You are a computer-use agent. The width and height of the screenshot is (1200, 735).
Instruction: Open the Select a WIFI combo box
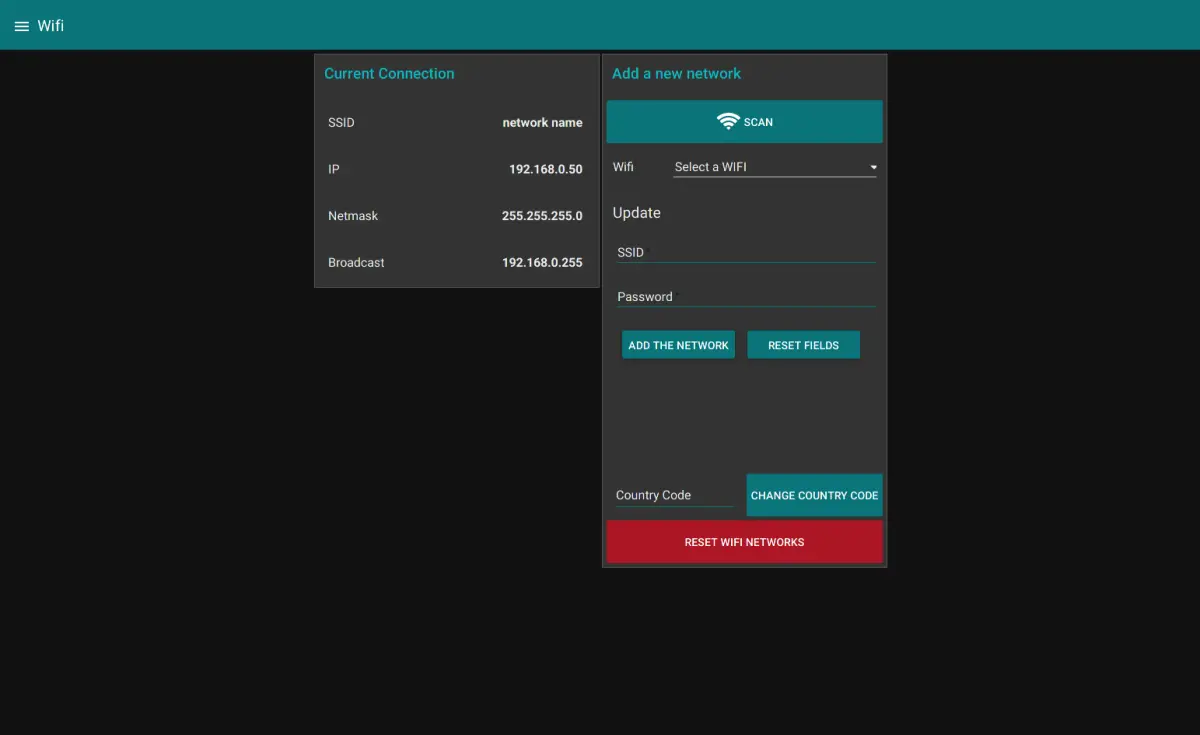(765, 167)
